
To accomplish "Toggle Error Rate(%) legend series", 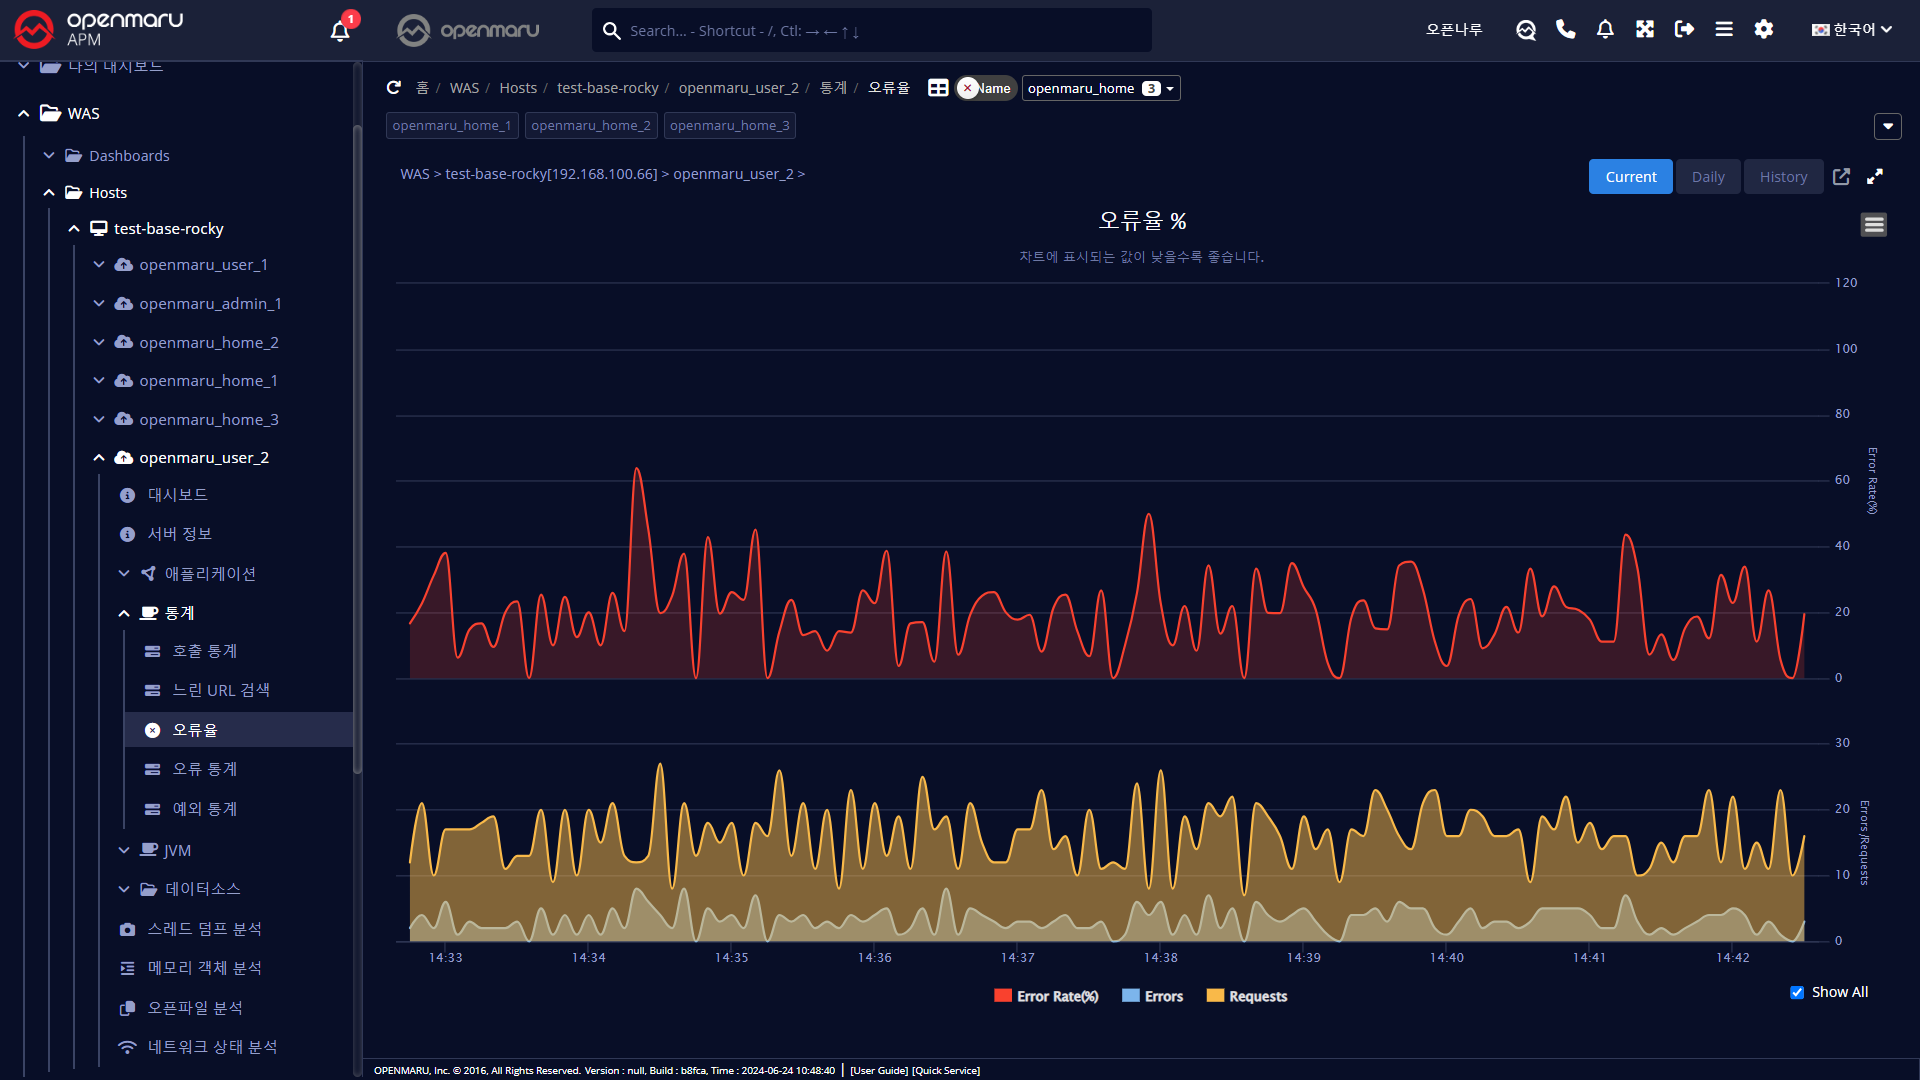I will pyautogui.click(x=1046, y=996).
